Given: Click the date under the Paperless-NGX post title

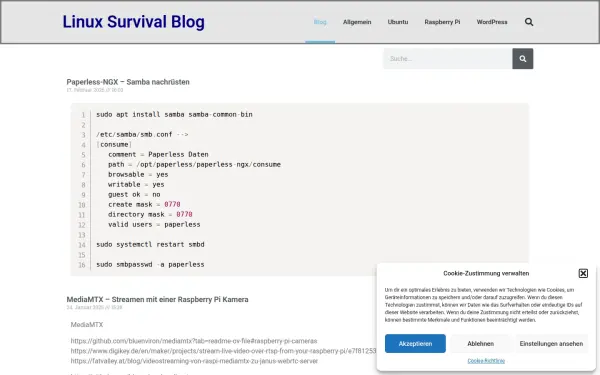Looking at the screenshot, I should [x=95, y=90].
